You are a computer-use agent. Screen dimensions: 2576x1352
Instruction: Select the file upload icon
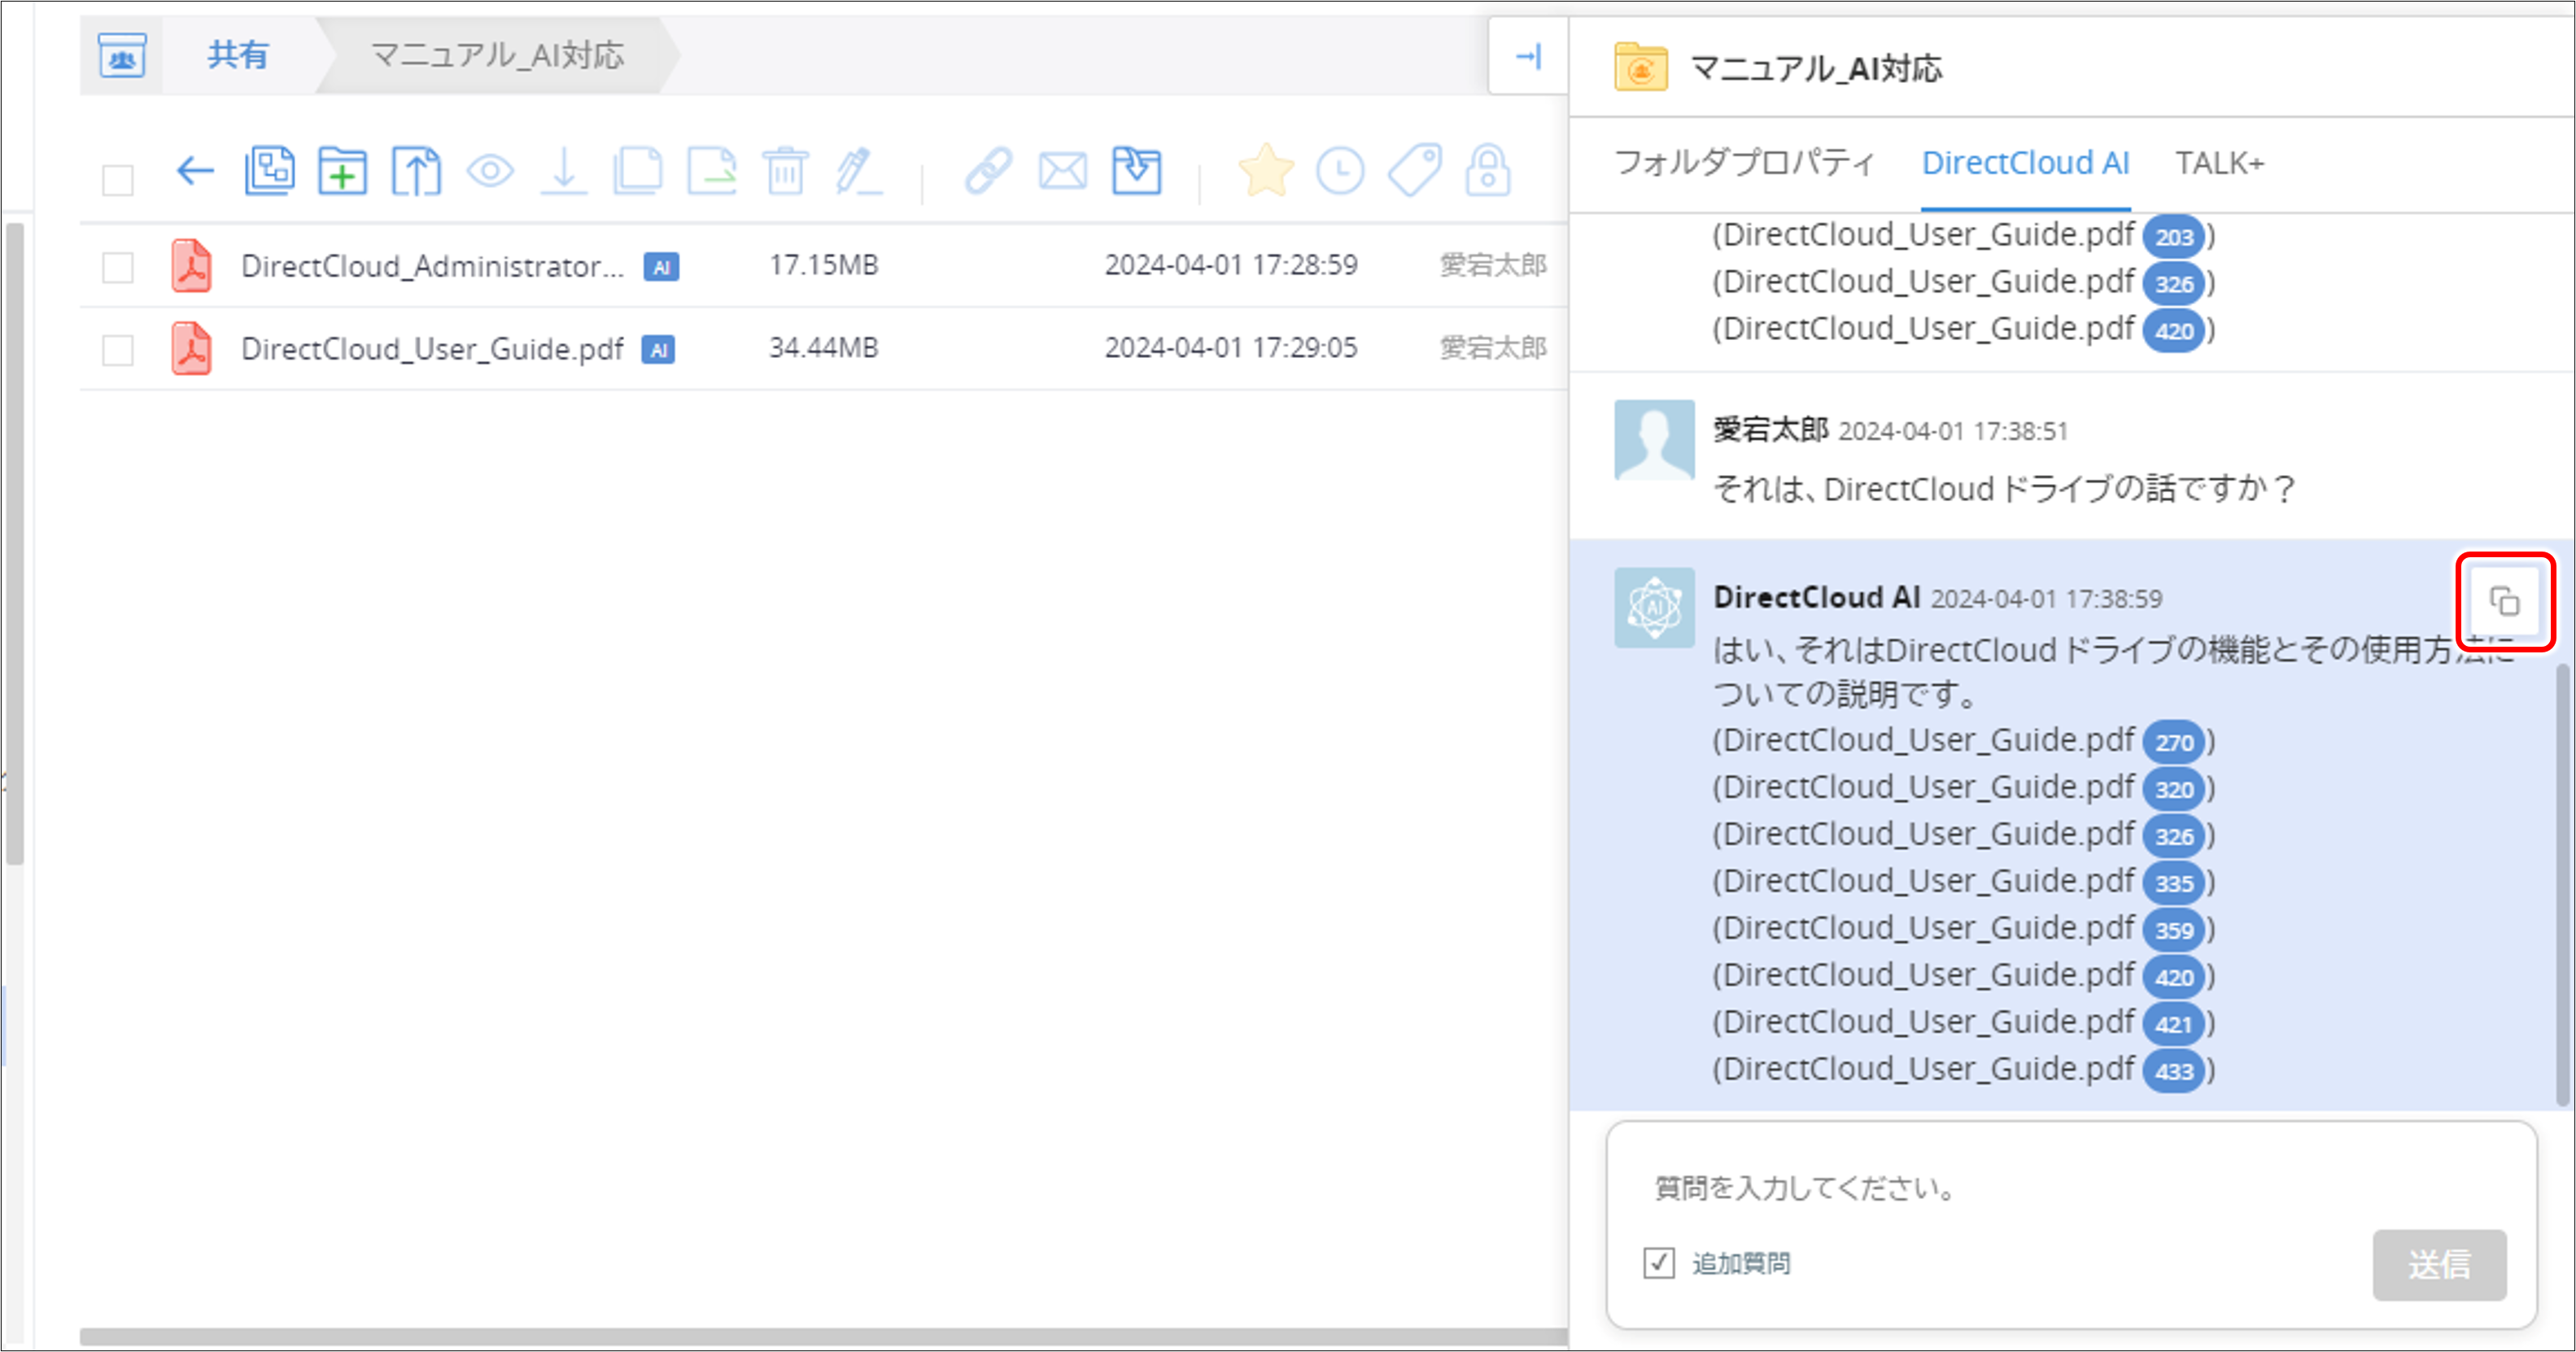[x=415, y=170]
